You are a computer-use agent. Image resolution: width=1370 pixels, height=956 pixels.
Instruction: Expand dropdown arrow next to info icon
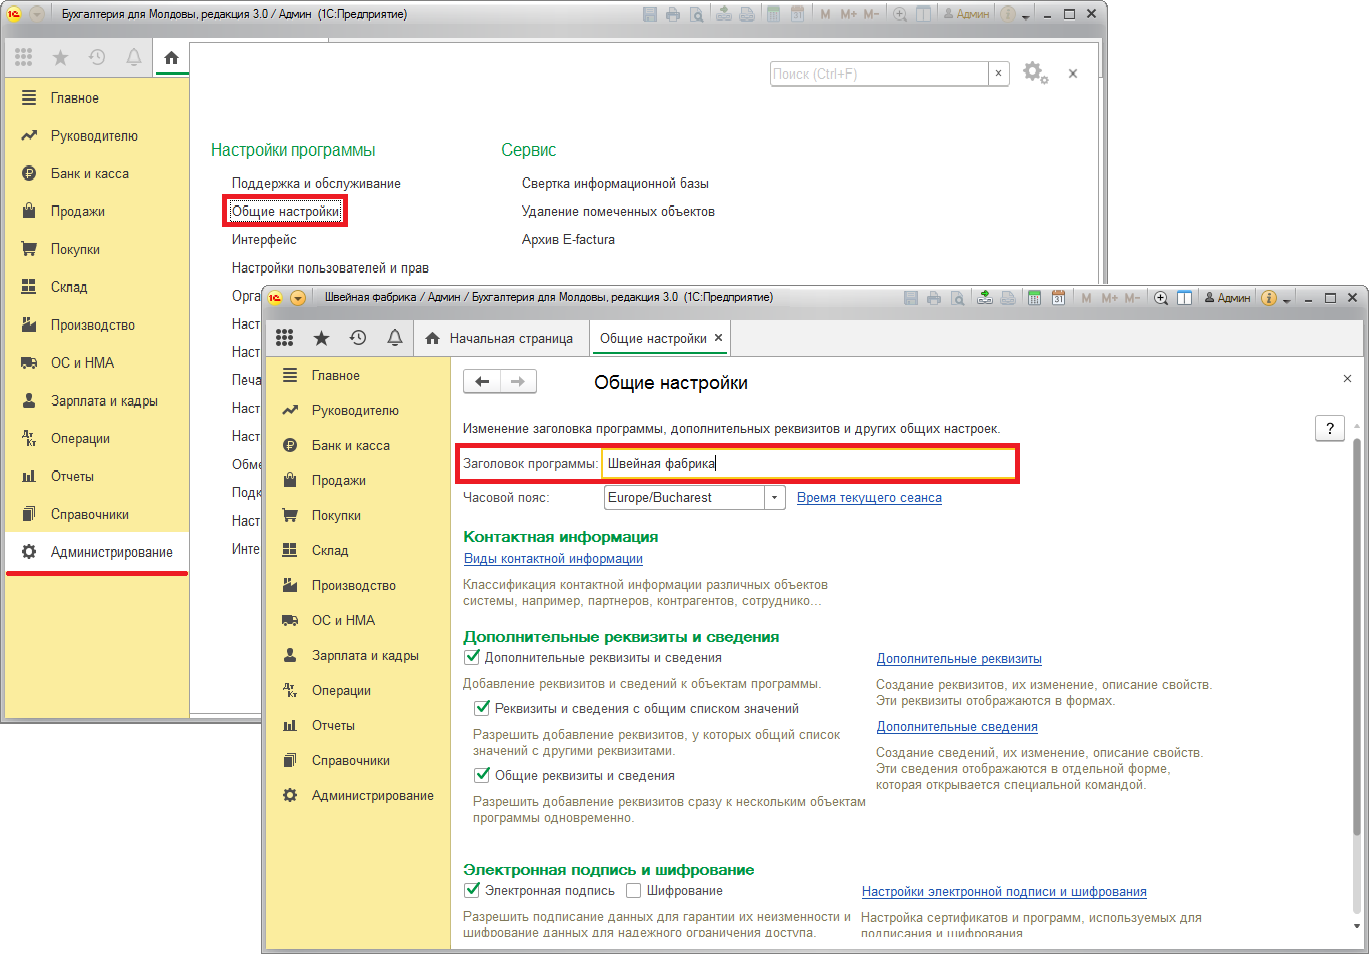pyautogui.click(x=1287, y=299)
